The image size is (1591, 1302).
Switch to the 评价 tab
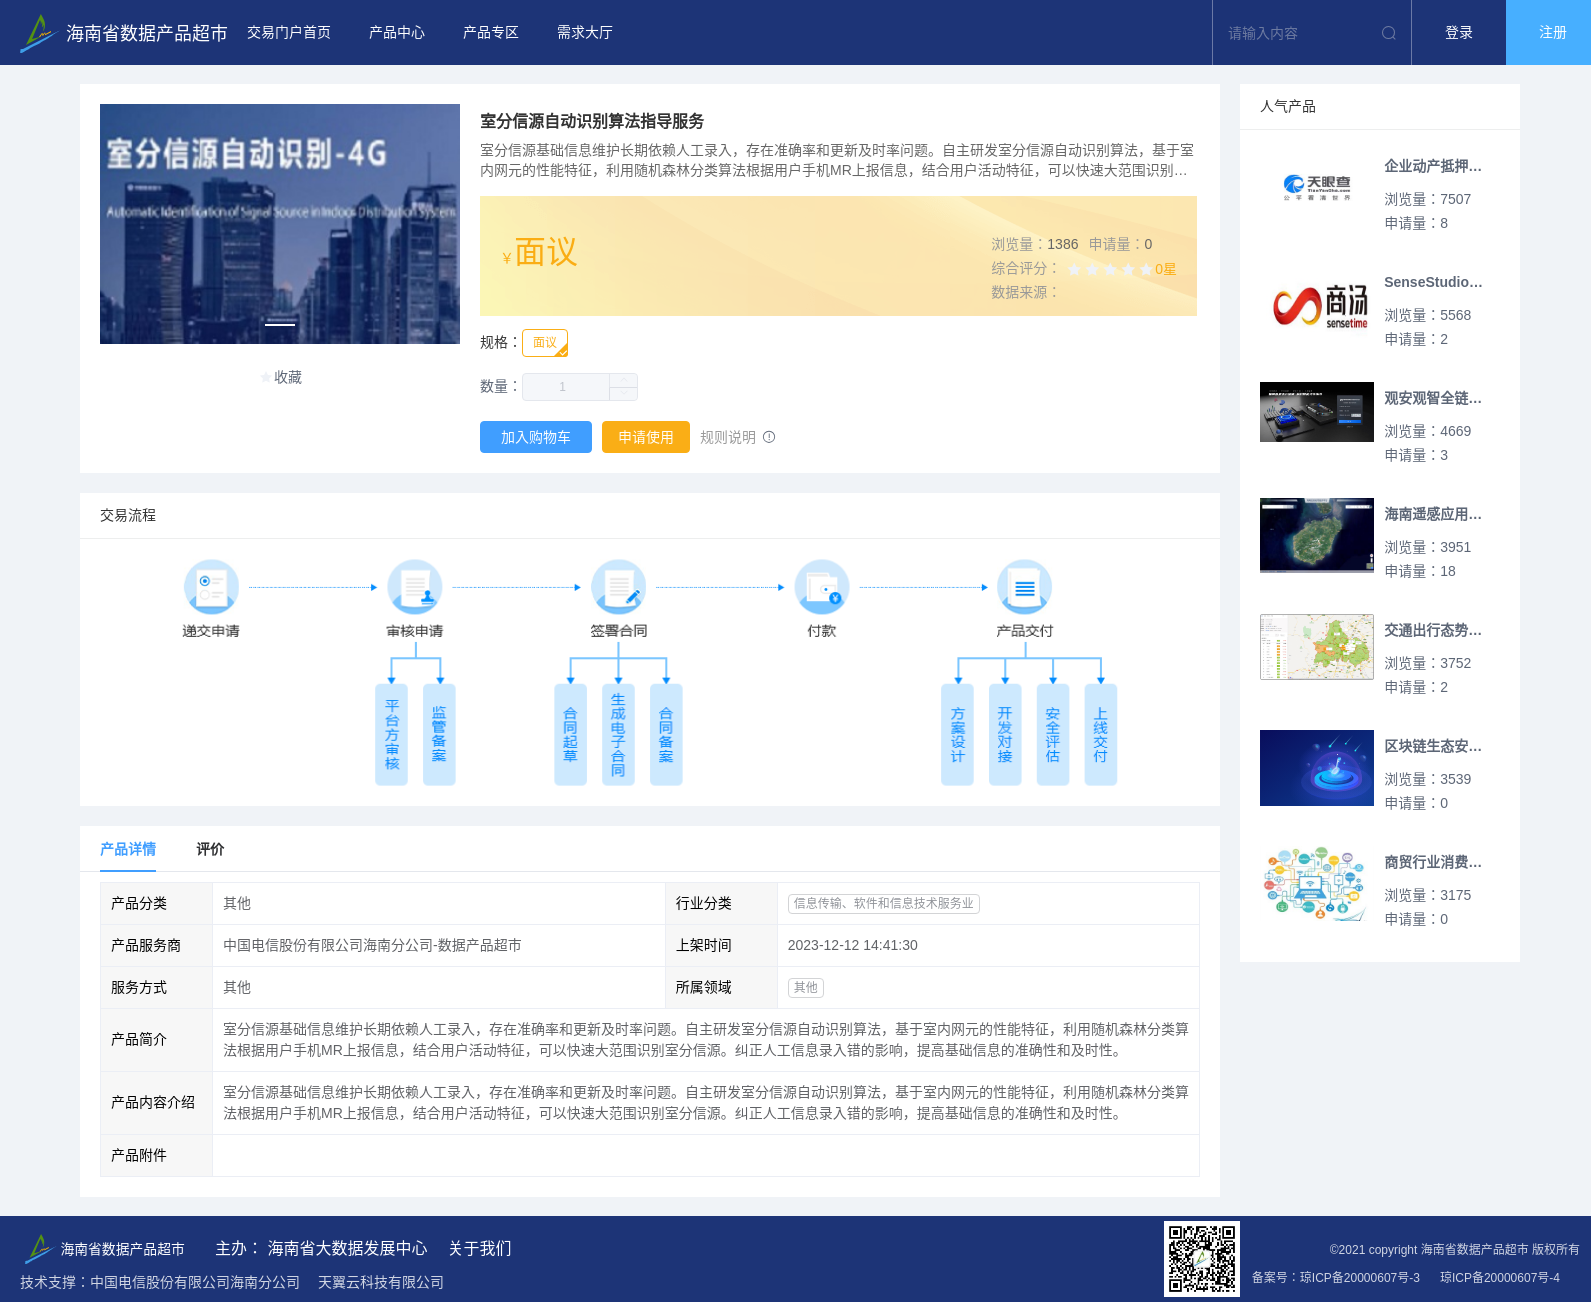point(210,849)
